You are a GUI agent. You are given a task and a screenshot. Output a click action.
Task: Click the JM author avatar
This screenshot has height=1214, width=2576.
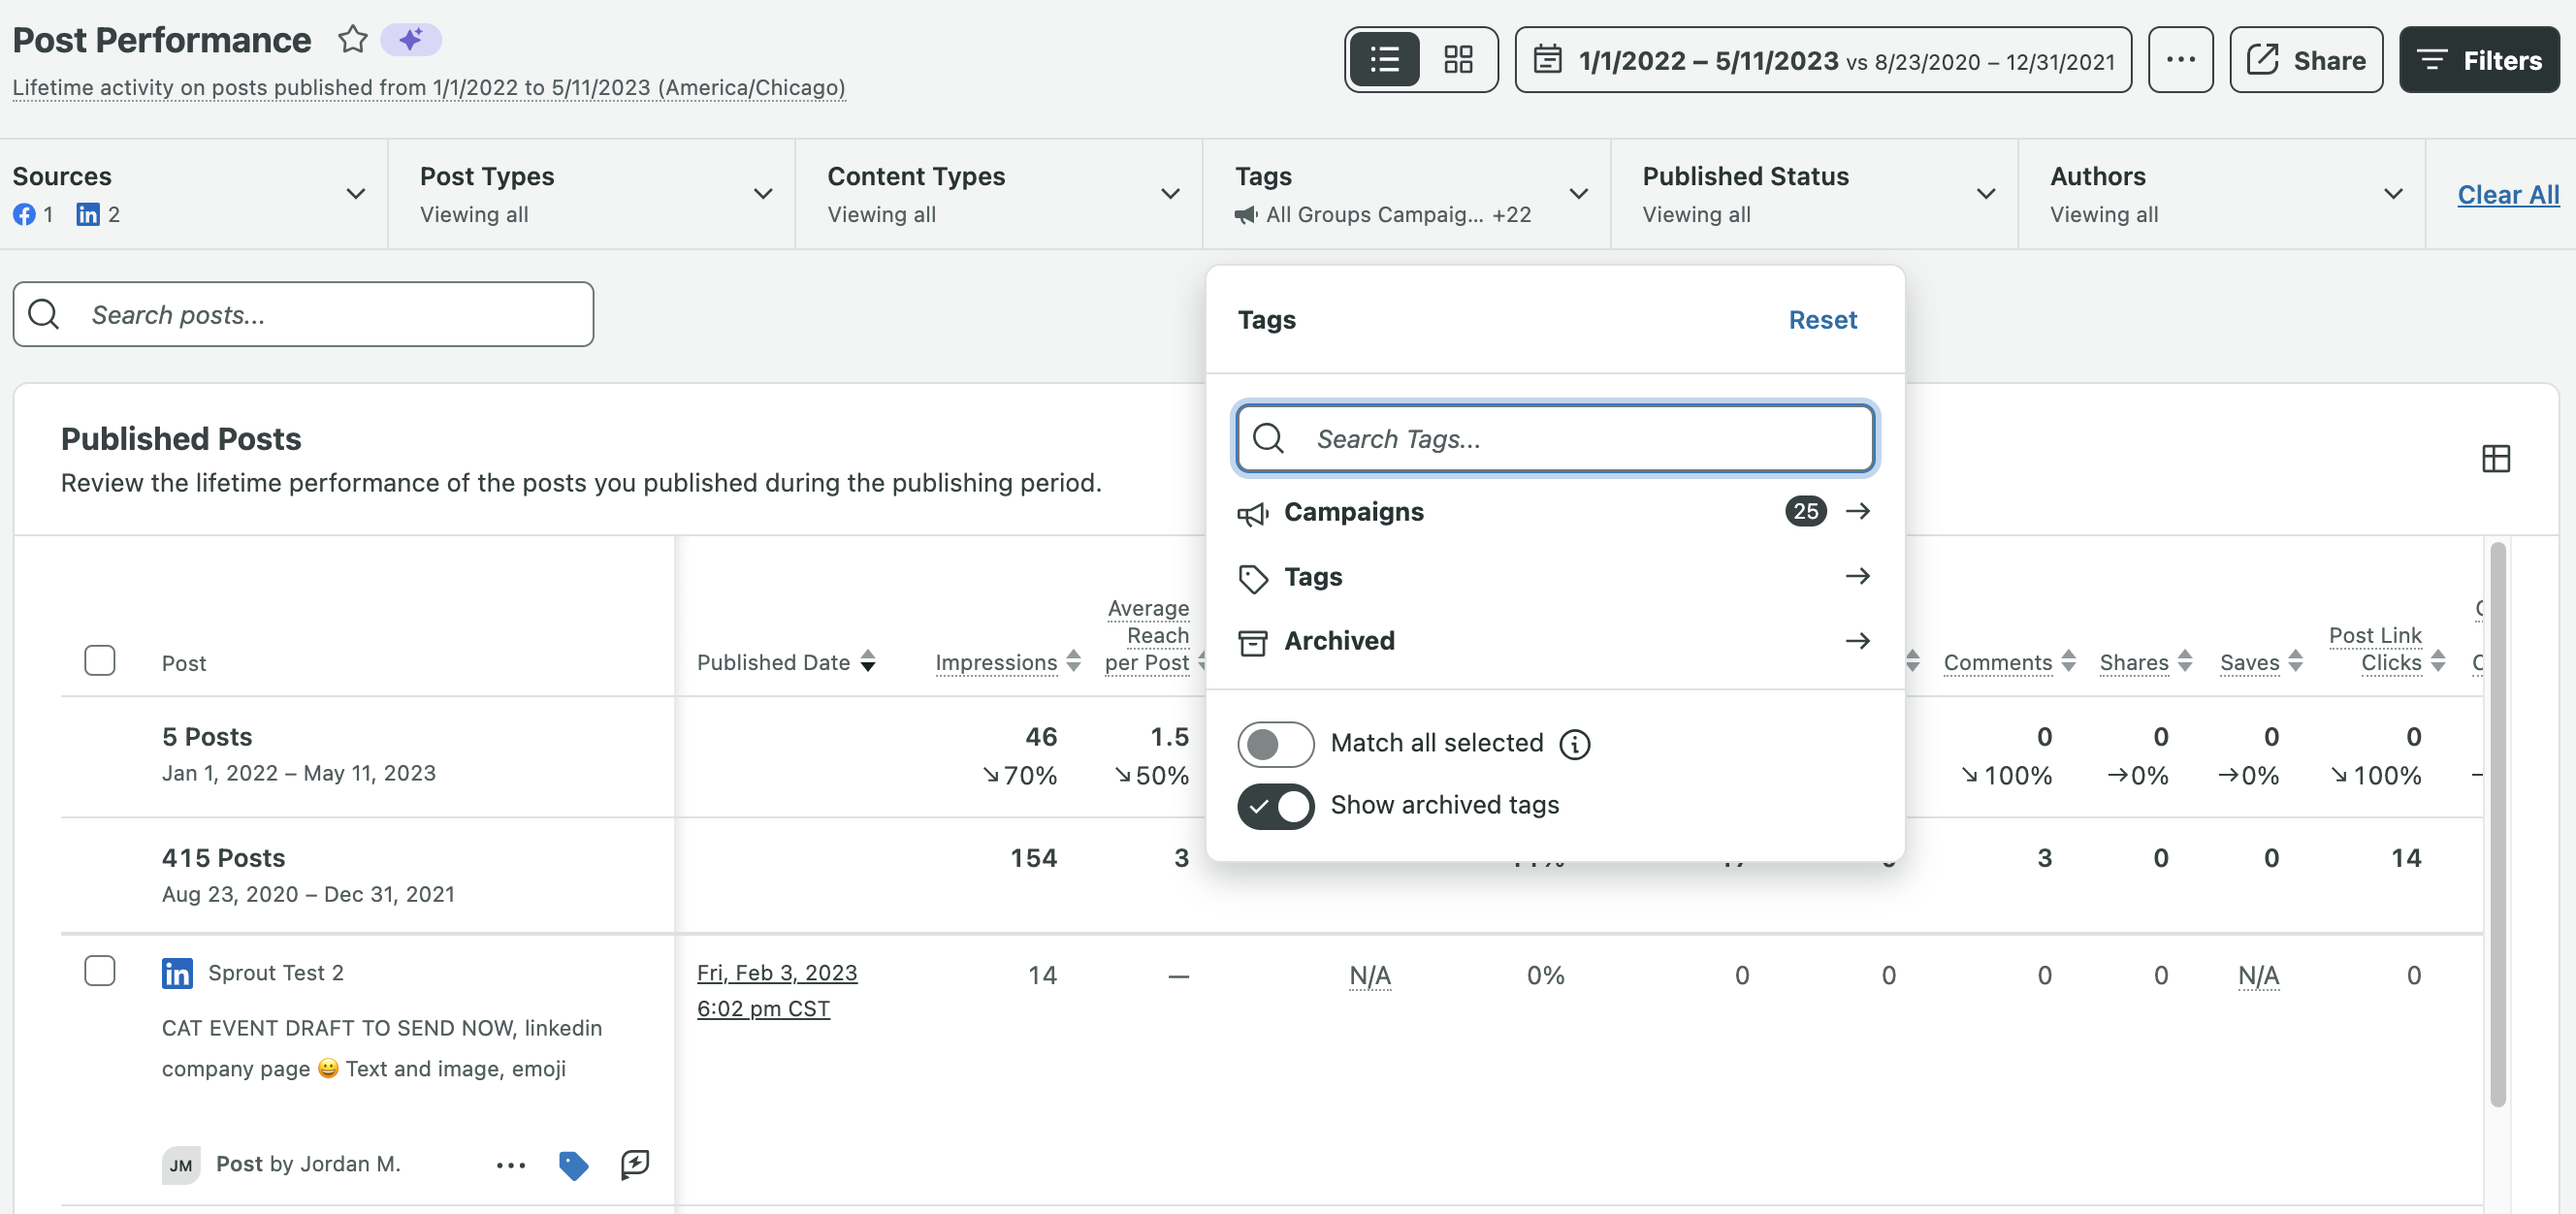[181, 1165]
